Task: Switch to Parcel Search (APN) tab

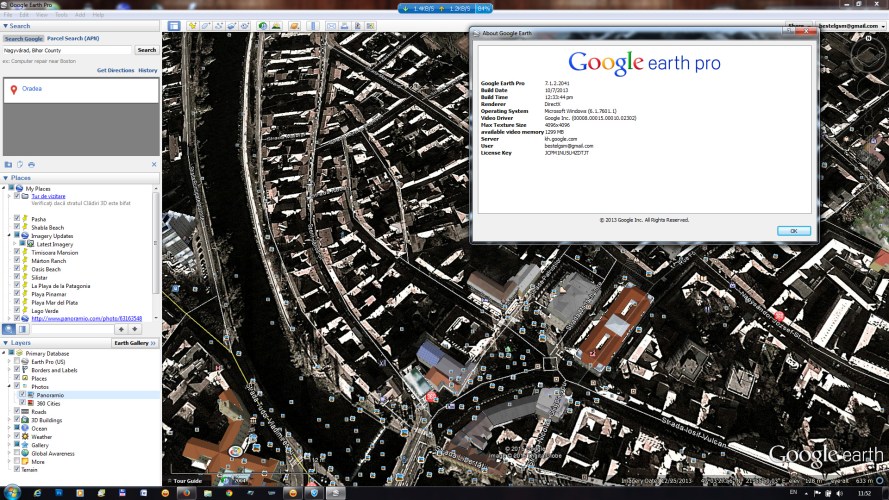Action: 73,38
